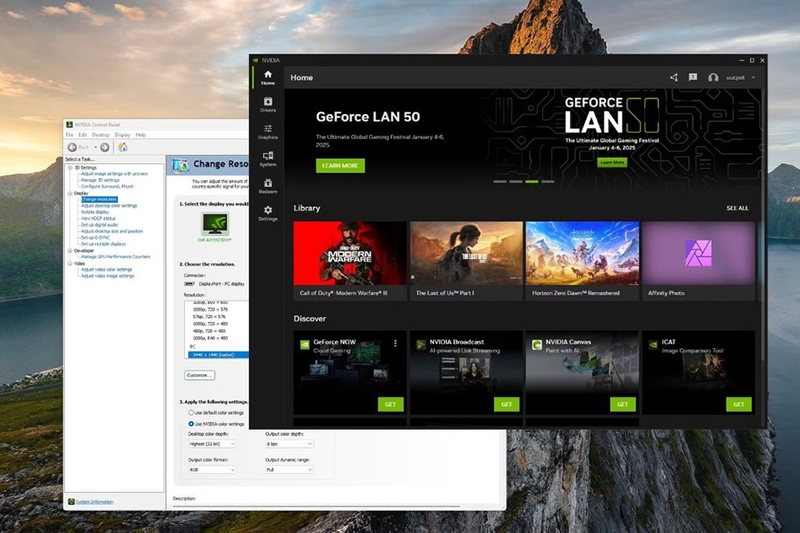Click the NVIDIA Broadcast logo icon
Viewport: 800px width, 533px height.
tap(421, 345)
